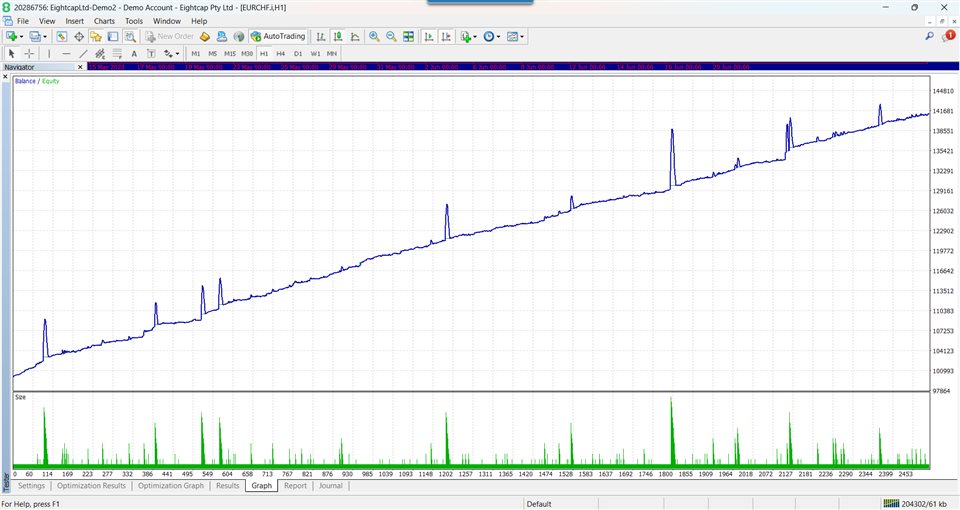Expand the new chart dropdown arrow
The image size is (960, 510).
[22, 37]
